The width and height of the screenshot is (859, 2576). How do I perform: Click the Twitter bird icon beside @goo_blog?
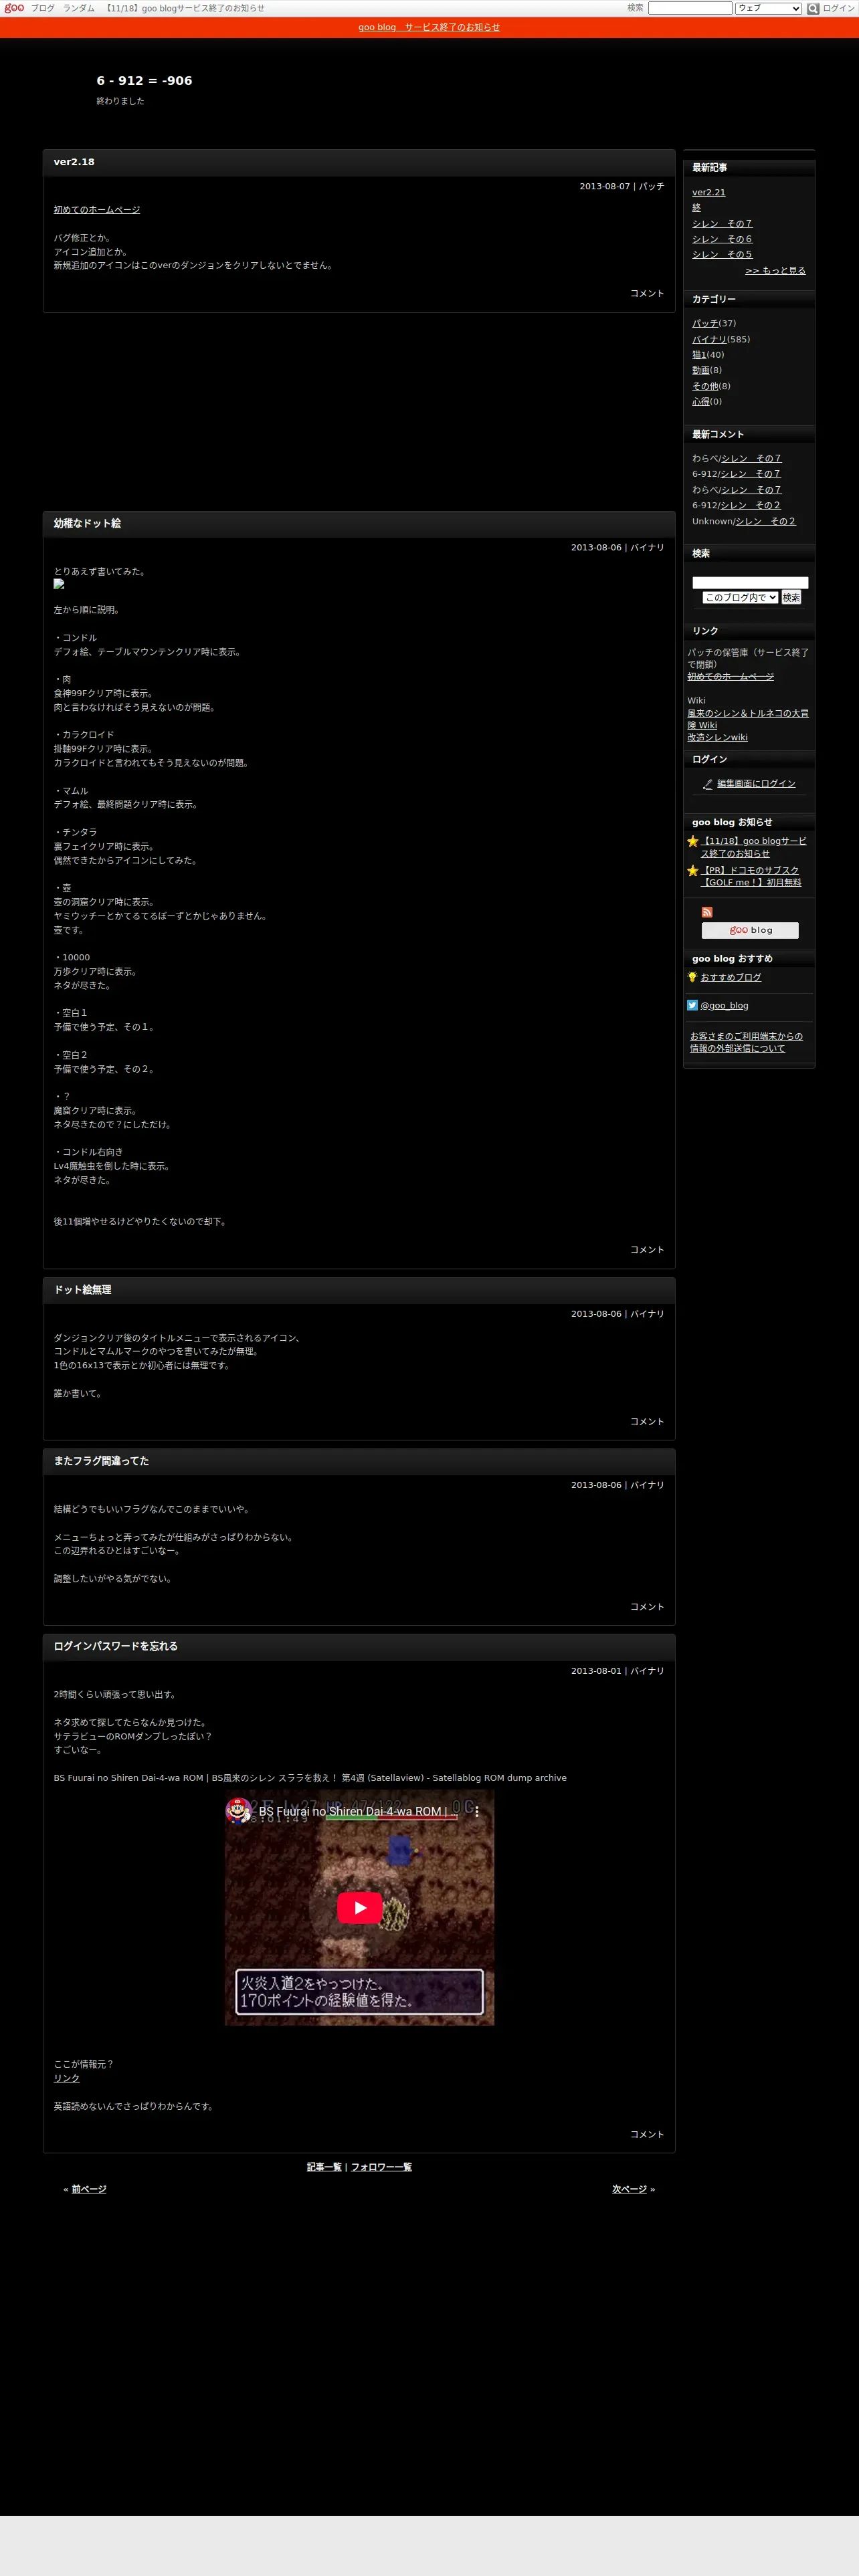point(692,1005)
